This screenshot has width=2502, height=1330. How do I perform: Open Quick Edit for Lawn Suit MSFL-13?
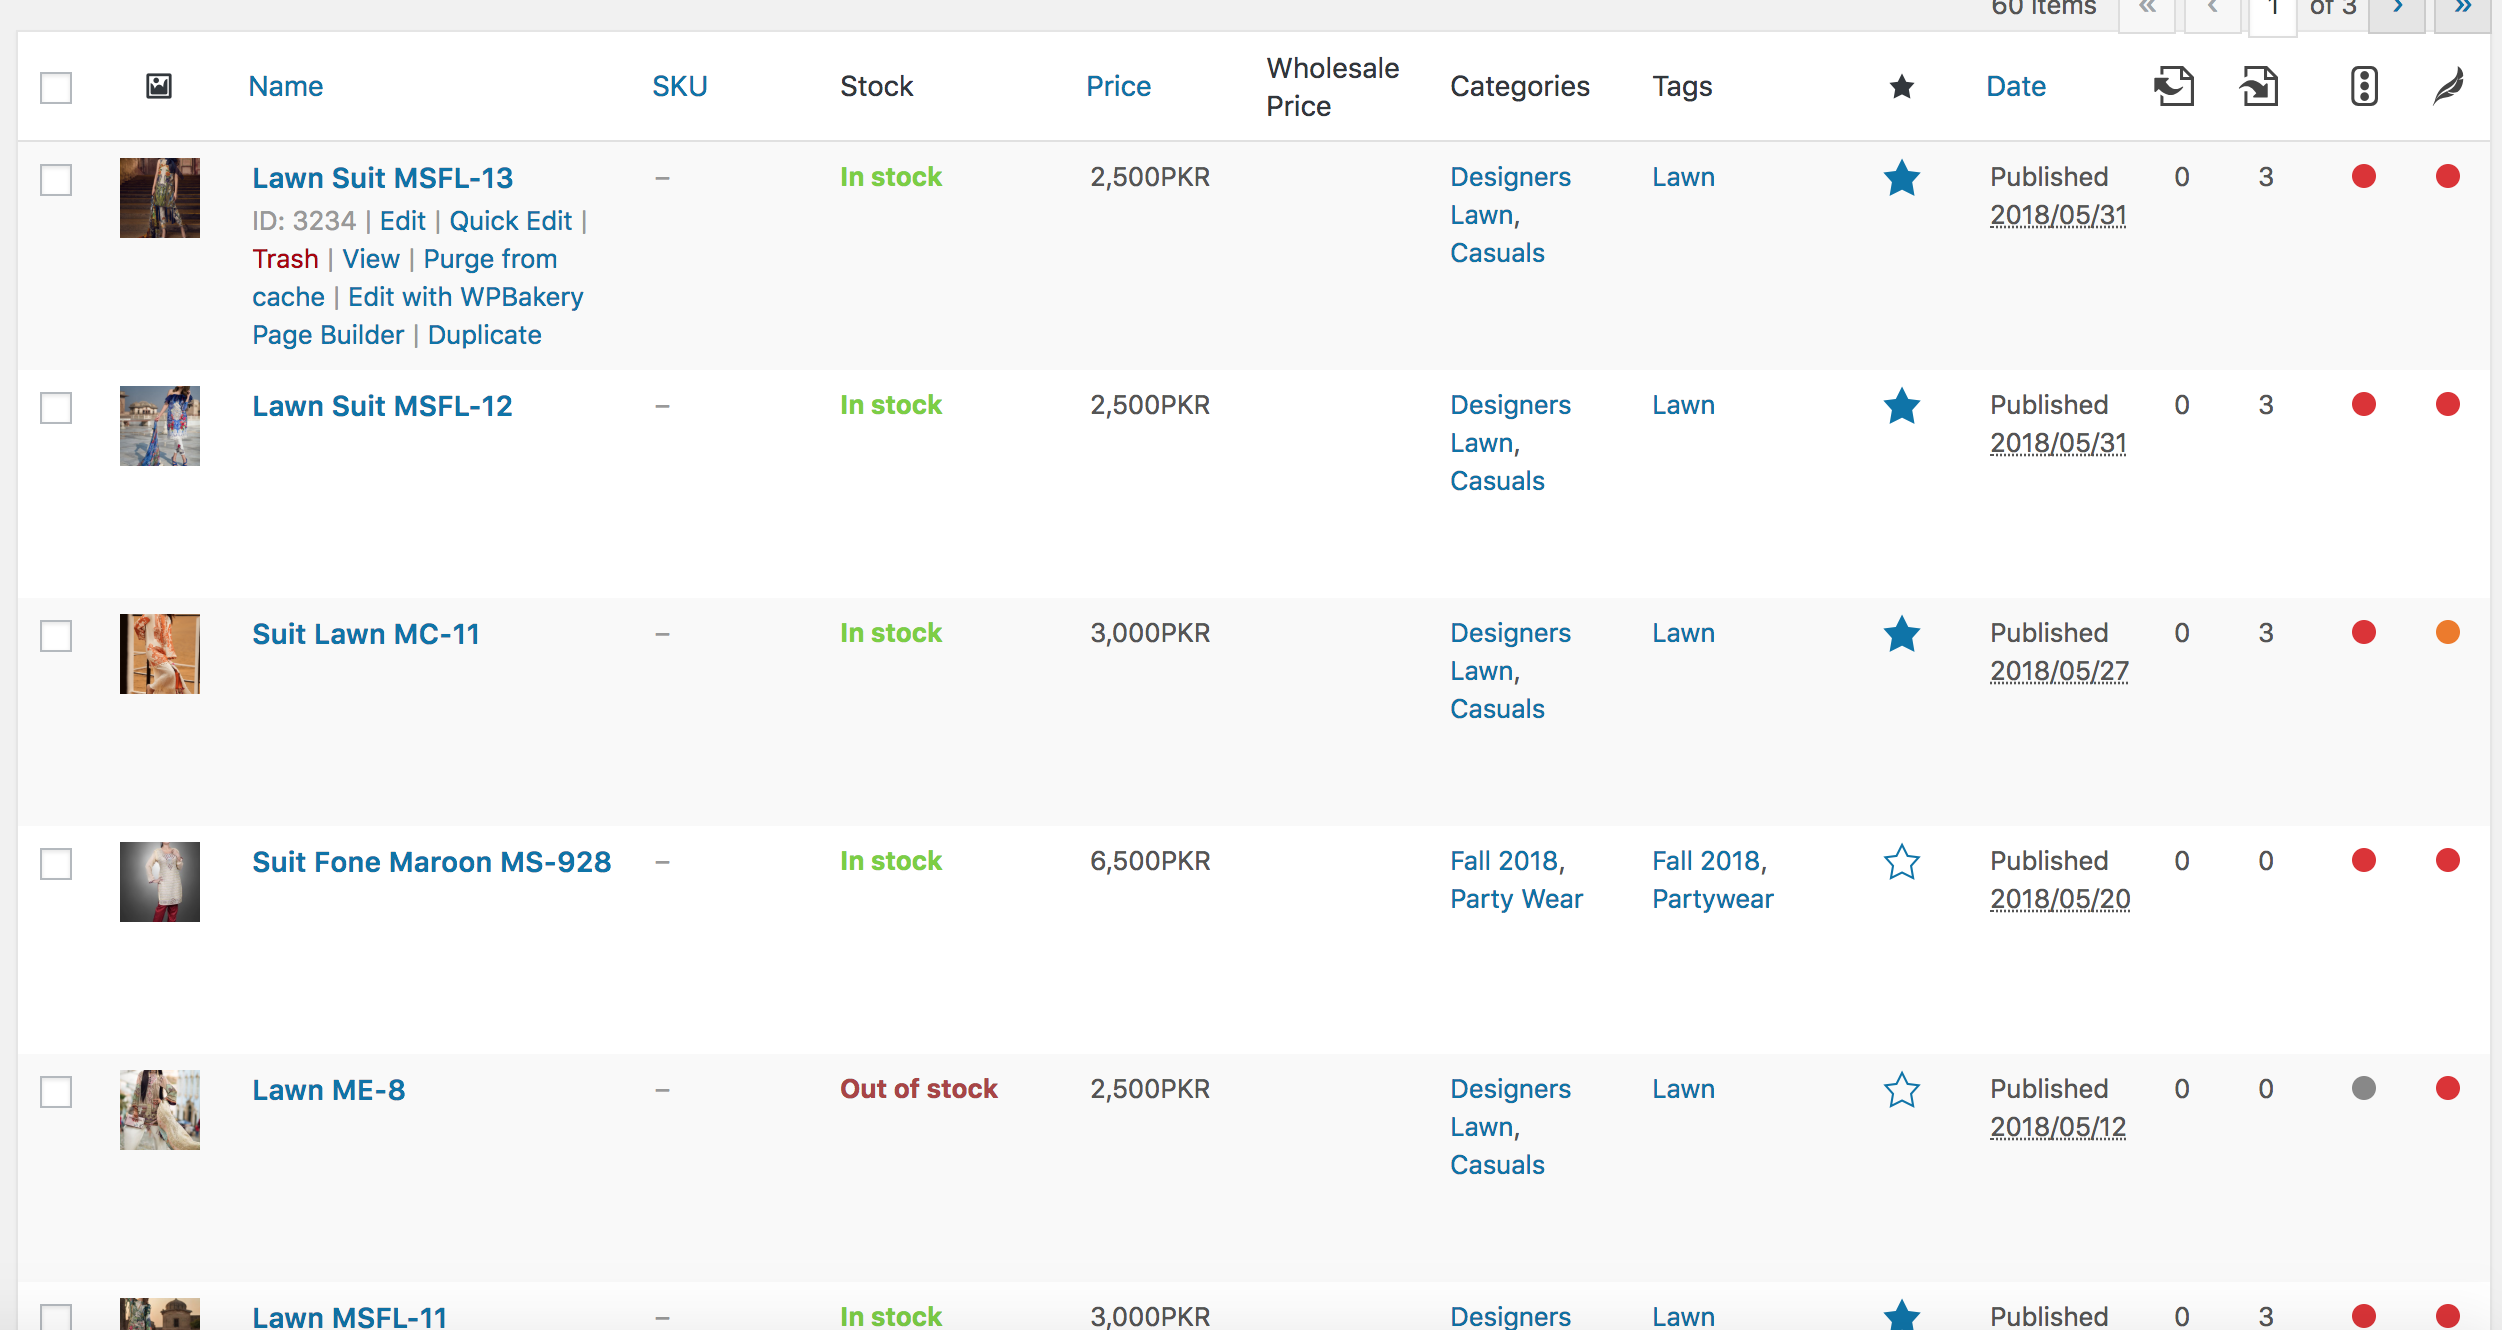(510, 221)
